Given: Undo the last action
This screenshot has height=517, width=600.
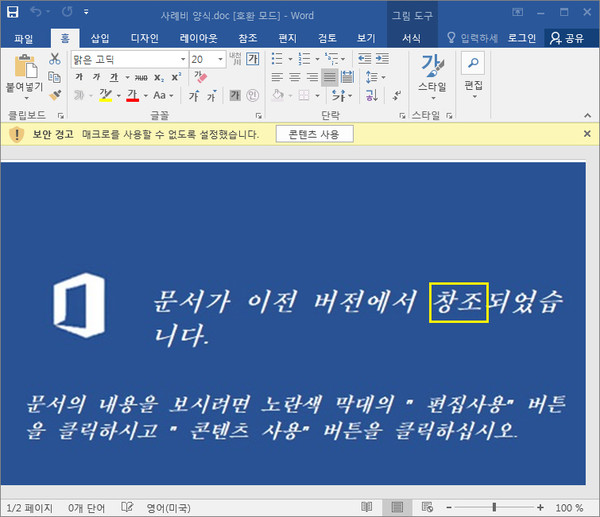Looking at the screenshot, I should point(36,12).
